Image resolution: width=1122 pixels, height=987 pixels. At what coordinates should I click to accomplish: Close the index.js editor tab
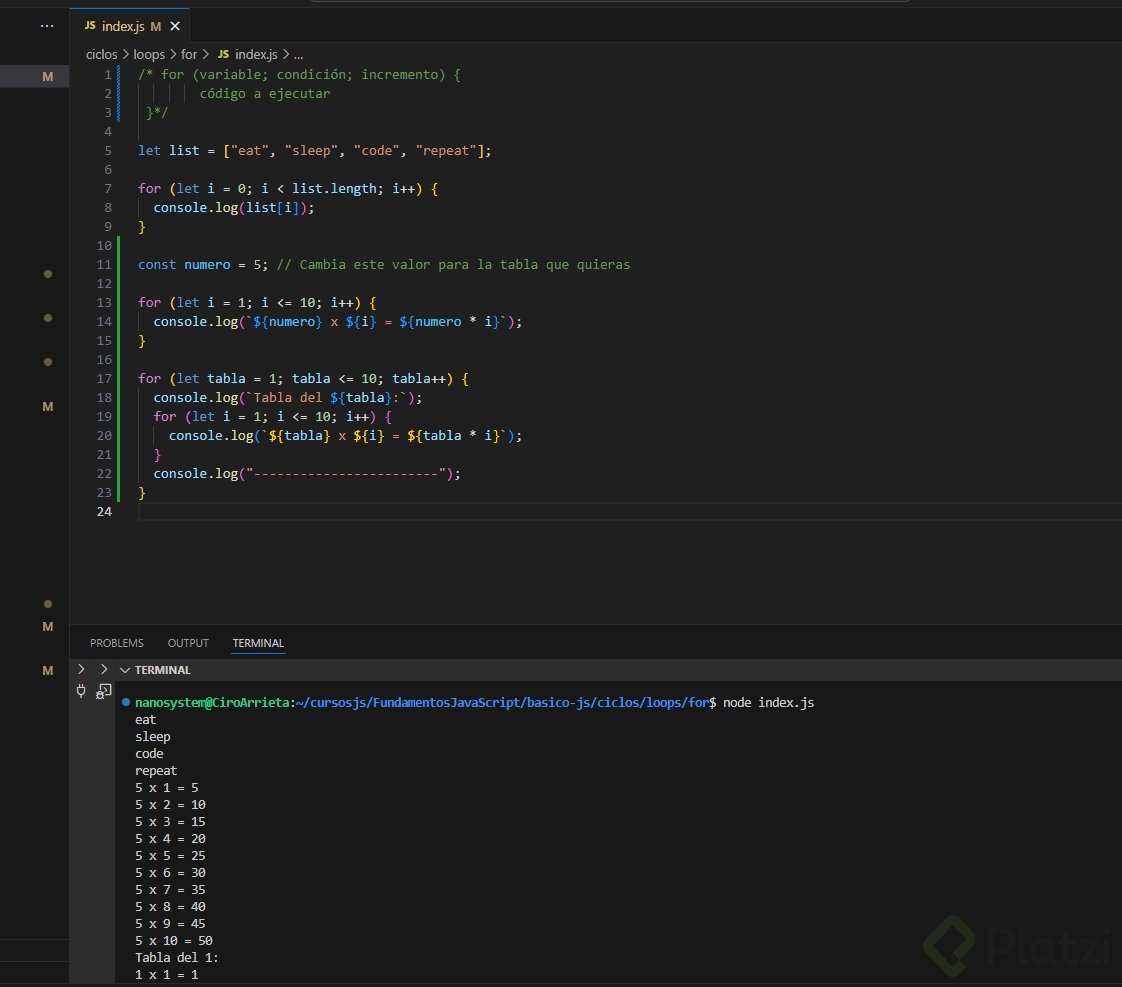tap(174, 26)
